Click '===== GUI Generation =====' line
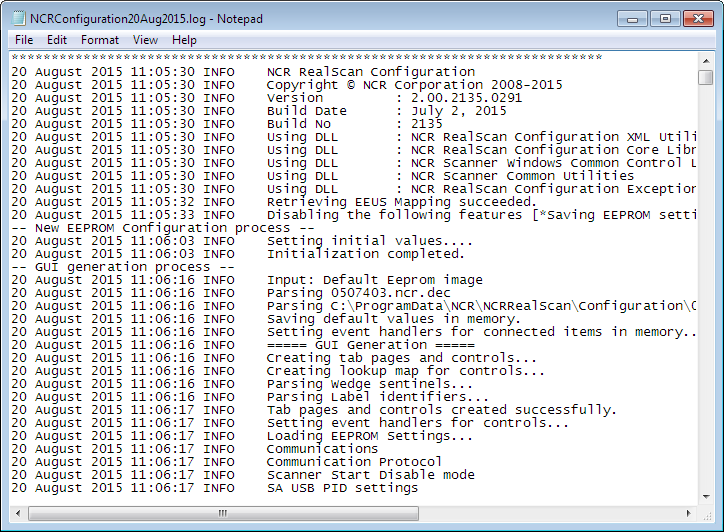724x532 pixels. [x=371, y=345]
